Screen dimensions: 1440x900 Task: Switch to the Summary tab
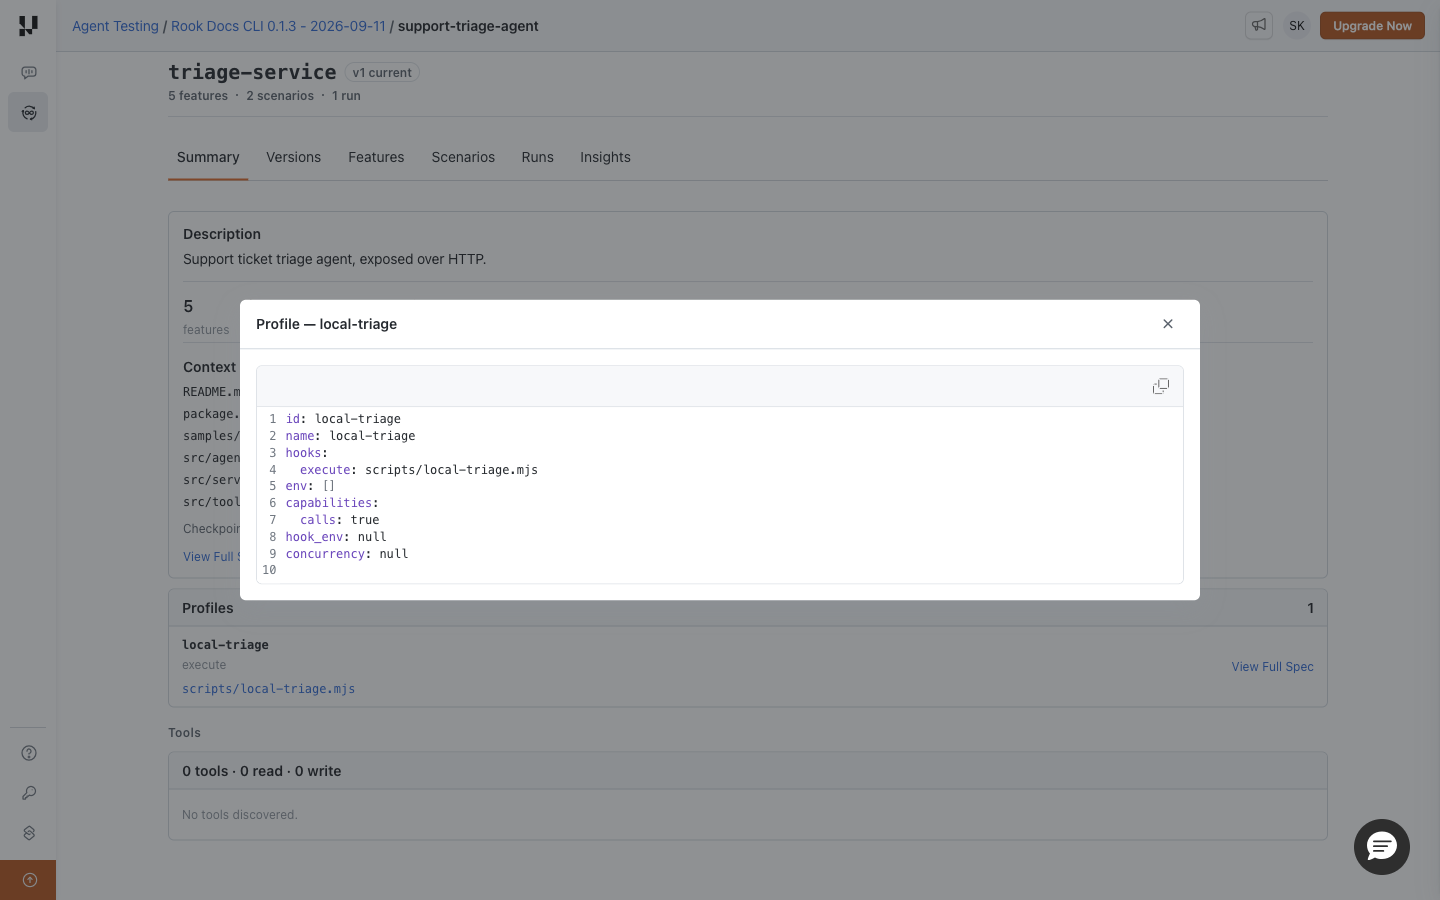[x=208, y=157]
